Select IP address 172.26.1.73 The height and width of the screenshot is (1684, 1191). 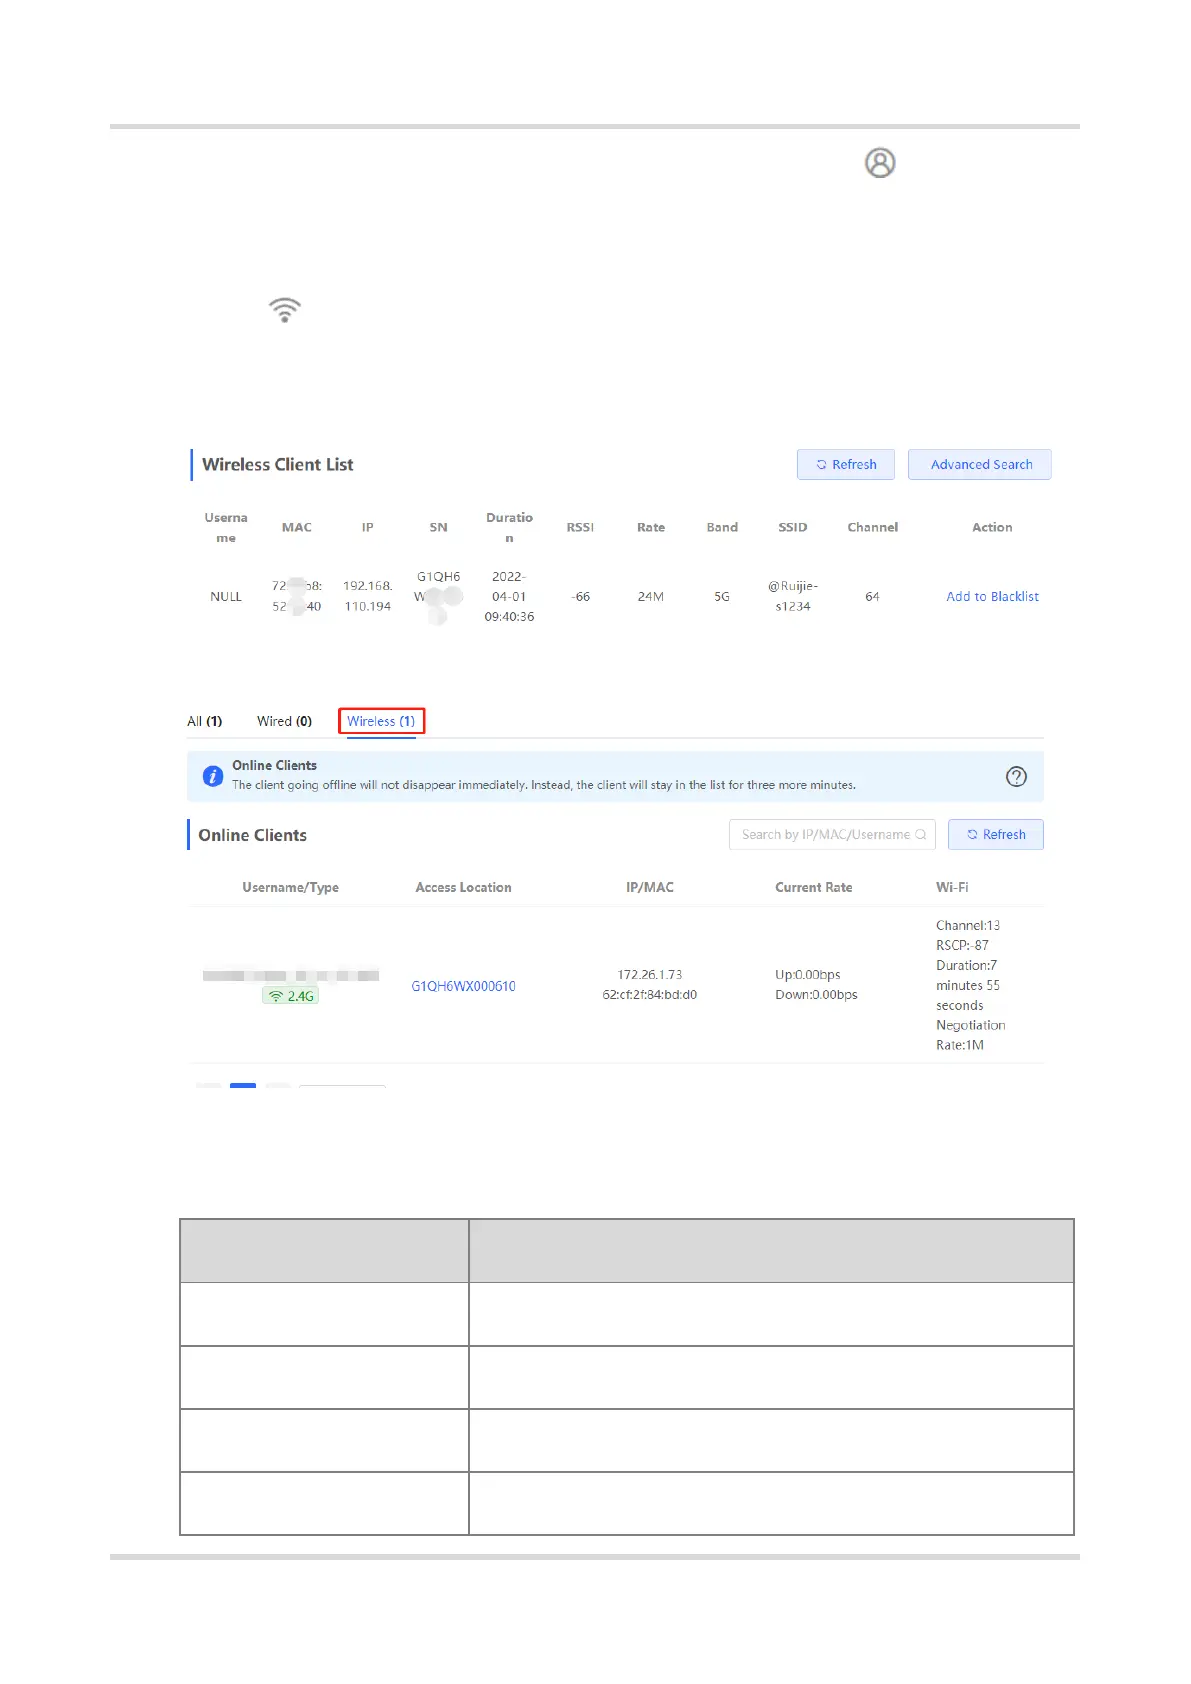pyautogui.click(x=650, y=974)
